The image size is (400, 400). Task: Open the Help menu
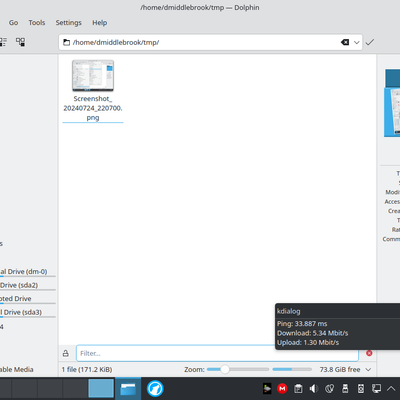[x=100, y=23]
